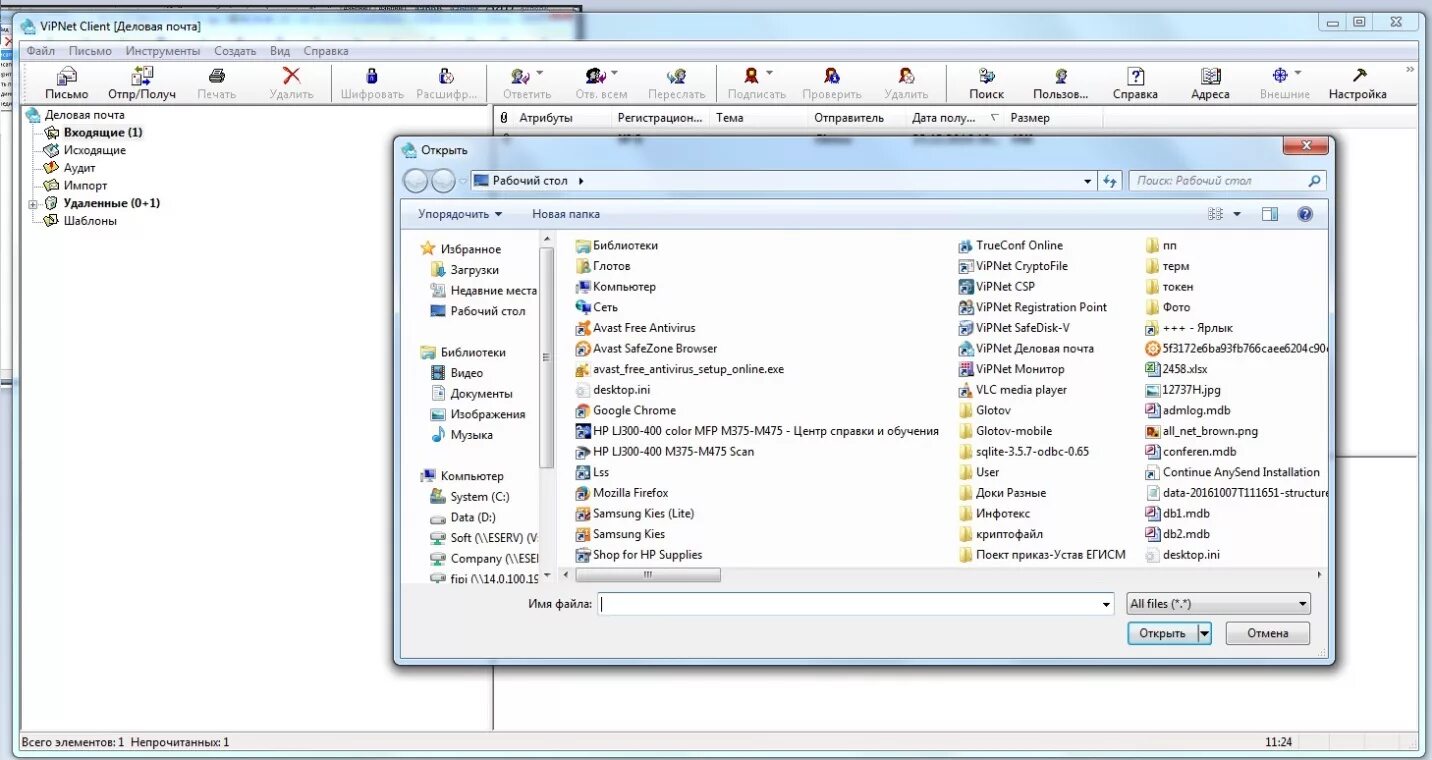The image size is (1432, 760).
Task: Open the view mode dropdown arrow in dialog
Action: click(1237, 214)
